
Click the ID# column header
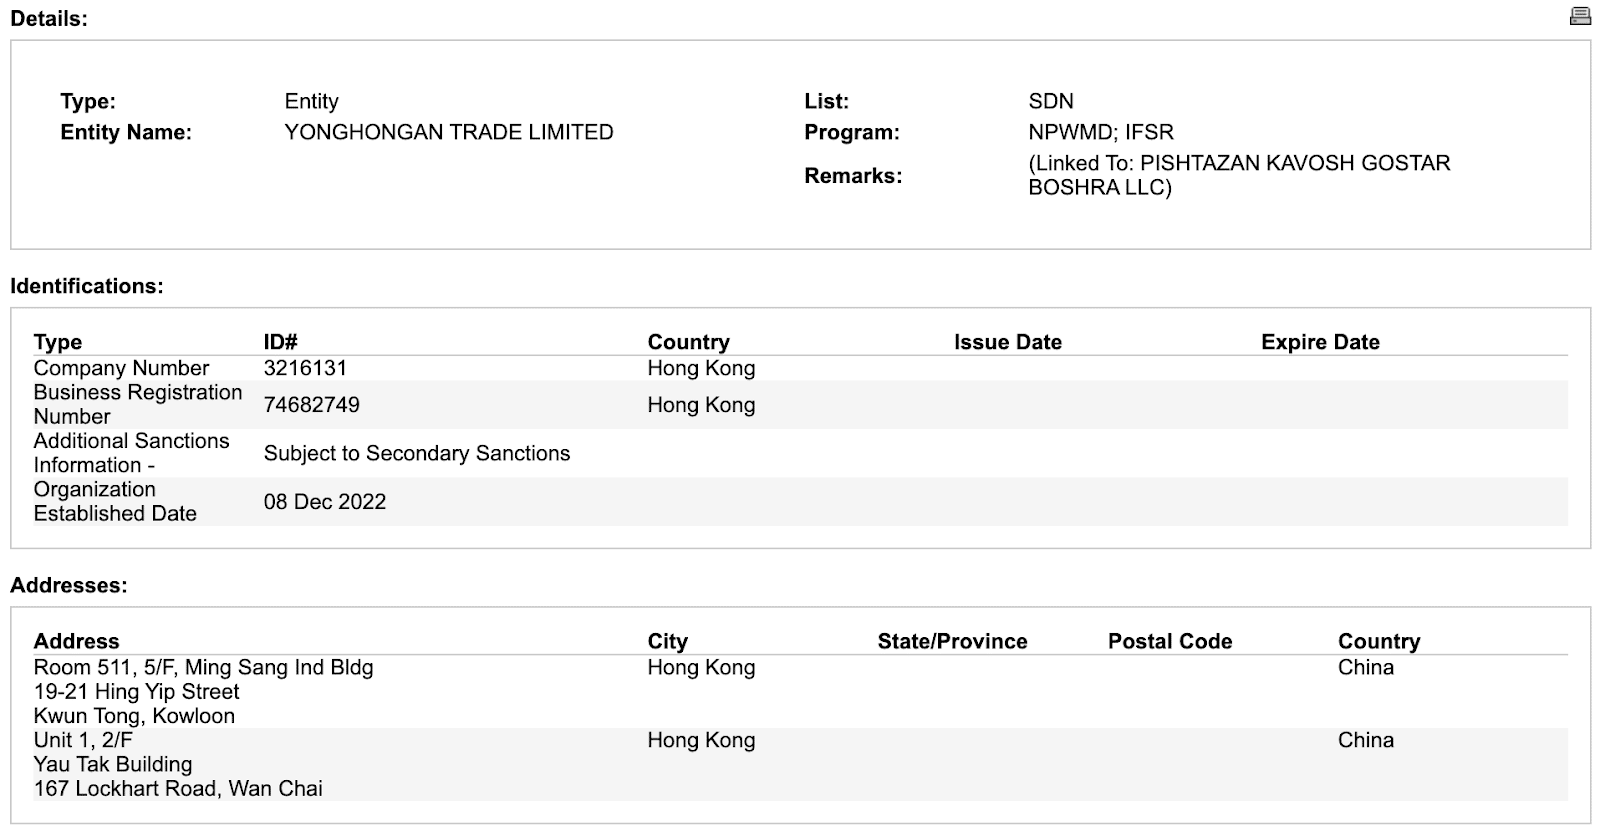point(279,341)
